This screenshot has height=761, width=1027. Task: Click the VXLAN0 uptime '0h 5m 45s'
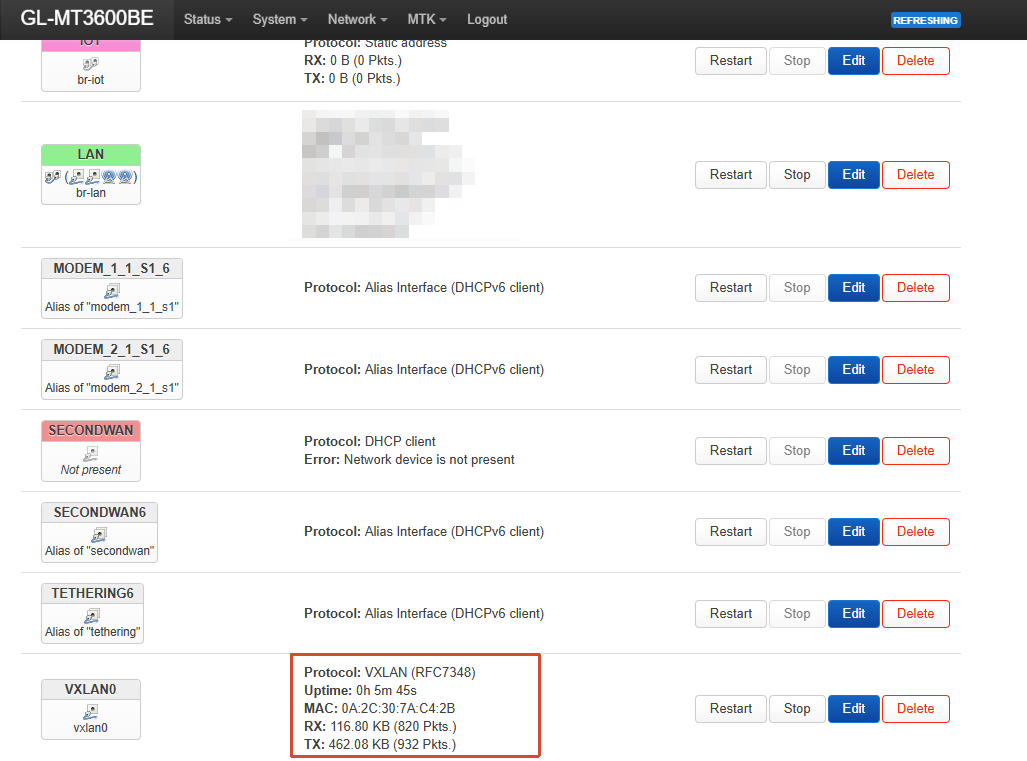click(x=386, y=691)
